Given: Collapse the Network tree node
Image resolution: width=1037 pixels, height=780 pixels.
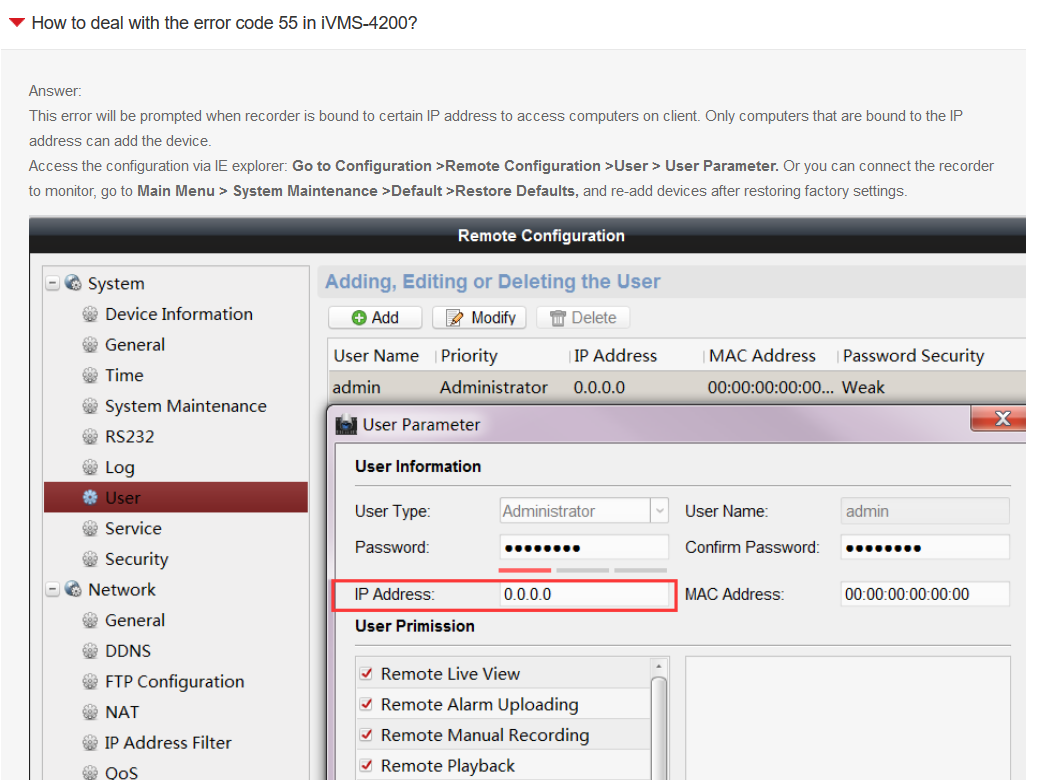Looking at the screenshot, I should coord(52,590).
